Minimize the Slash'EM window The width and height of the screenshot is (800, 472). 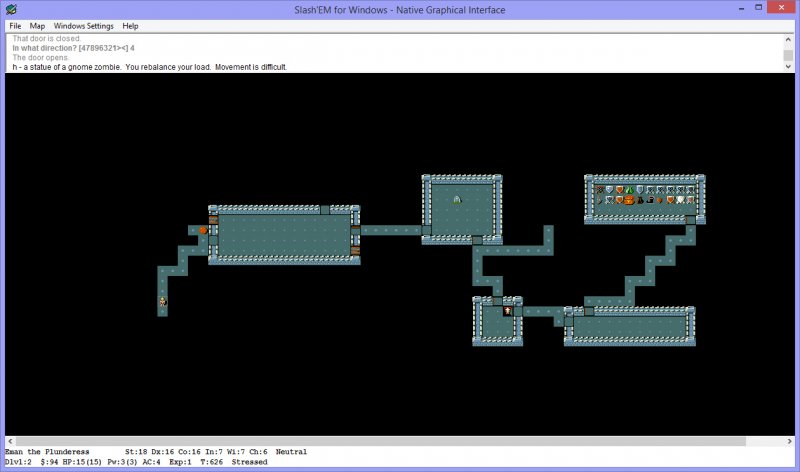[x=741, y=8]
